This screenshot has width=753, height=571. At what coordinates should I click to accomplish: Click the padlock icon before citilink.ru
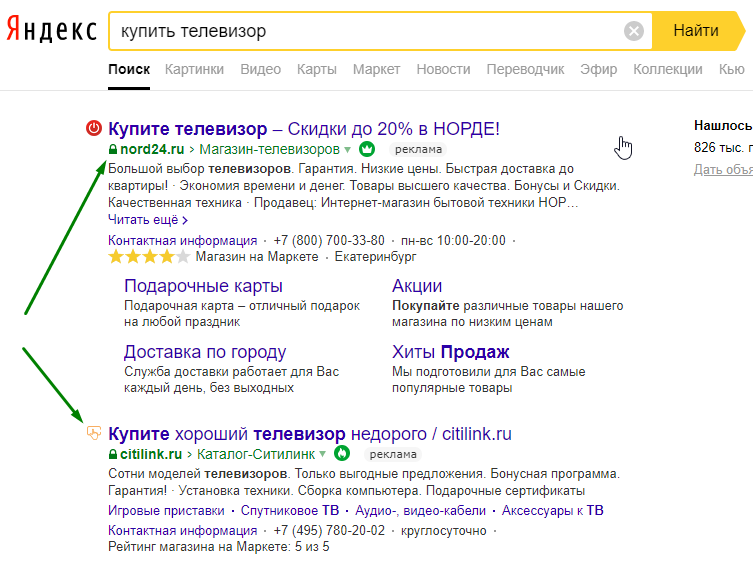[113, 454]
